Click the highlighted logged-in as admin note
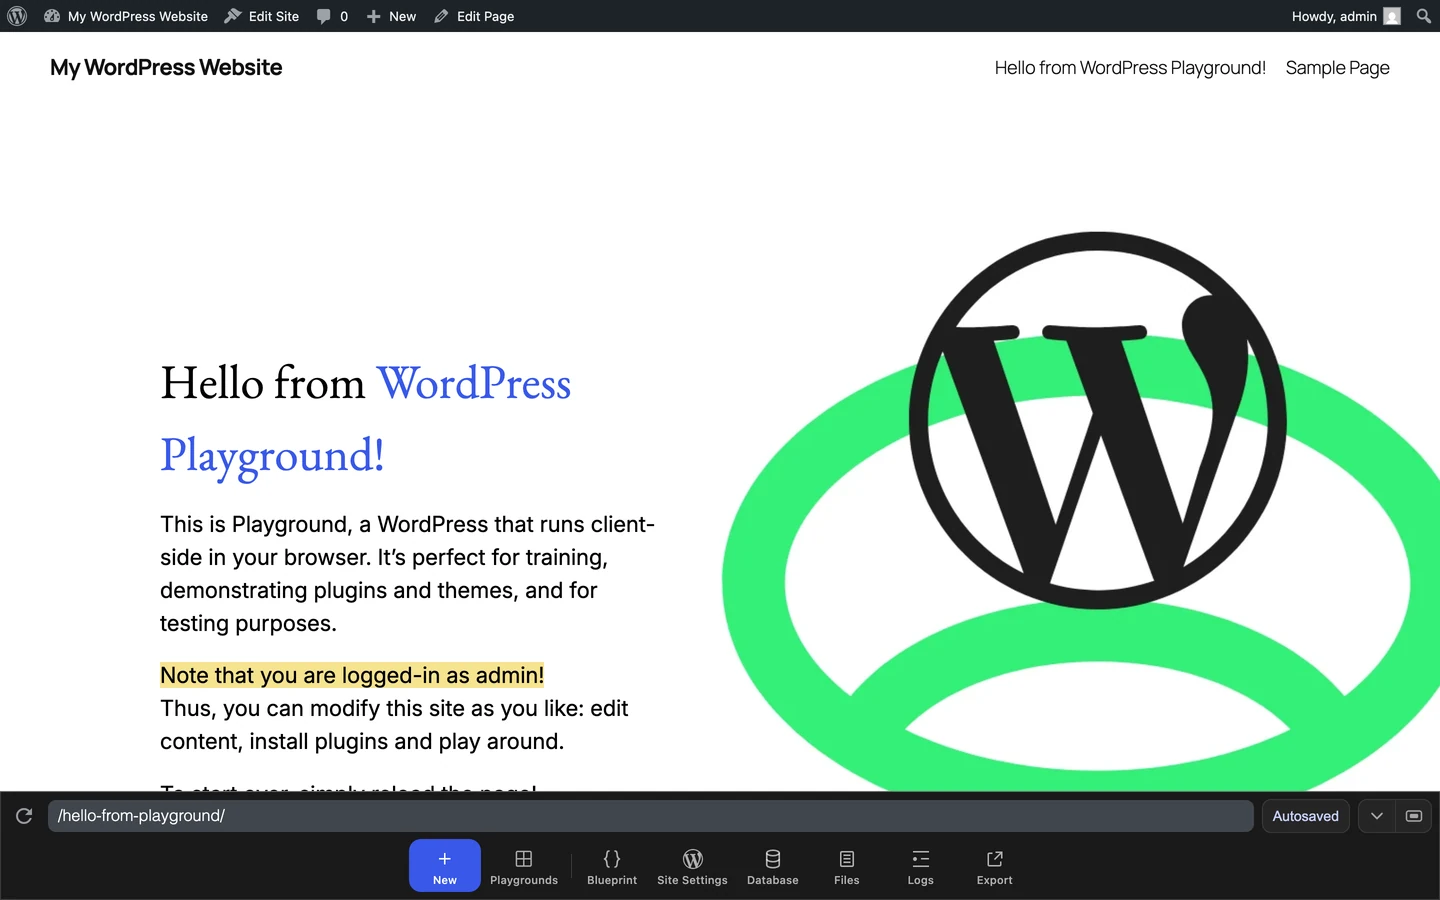1440x900 pixels. click(352, 675)
